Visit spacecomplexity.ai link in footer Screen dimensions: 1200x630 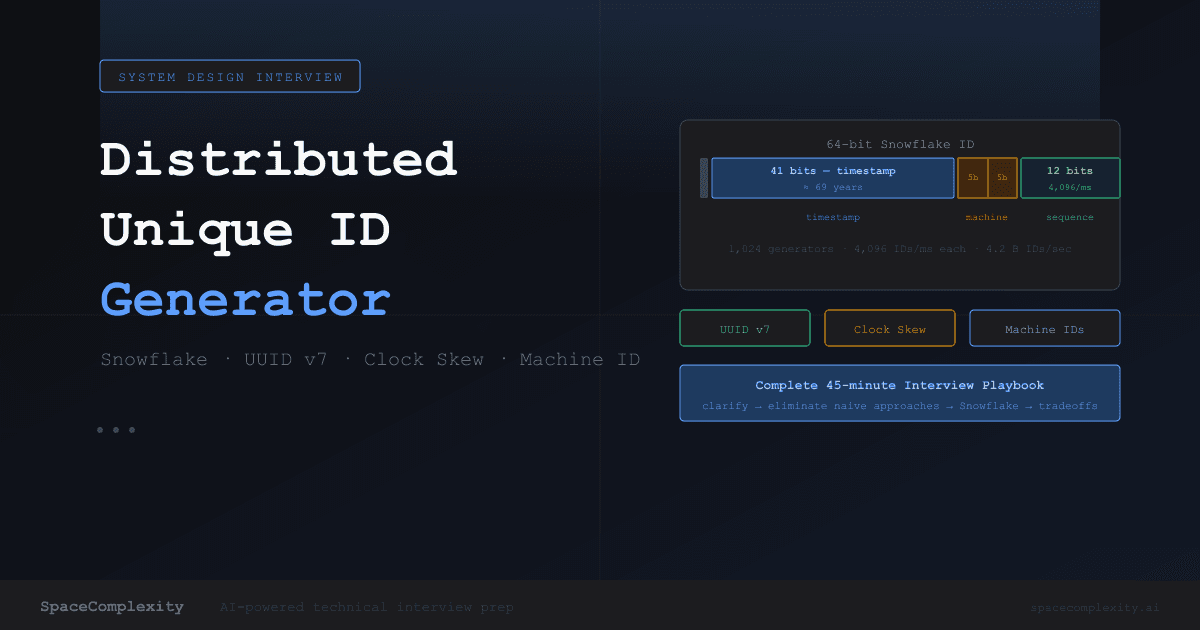1095,607
